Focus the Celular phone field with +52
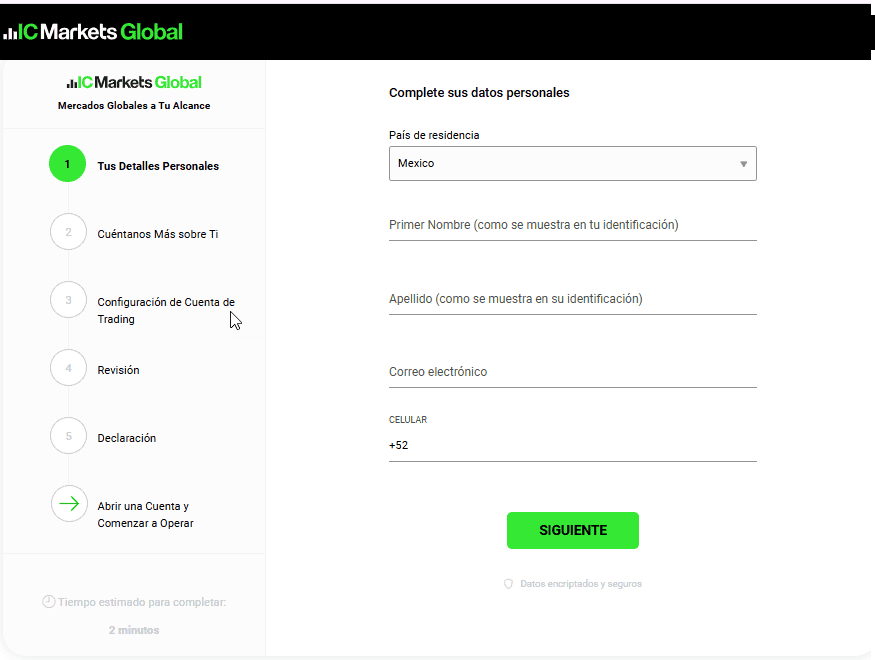The image size is (875, 660). [573, 445]
